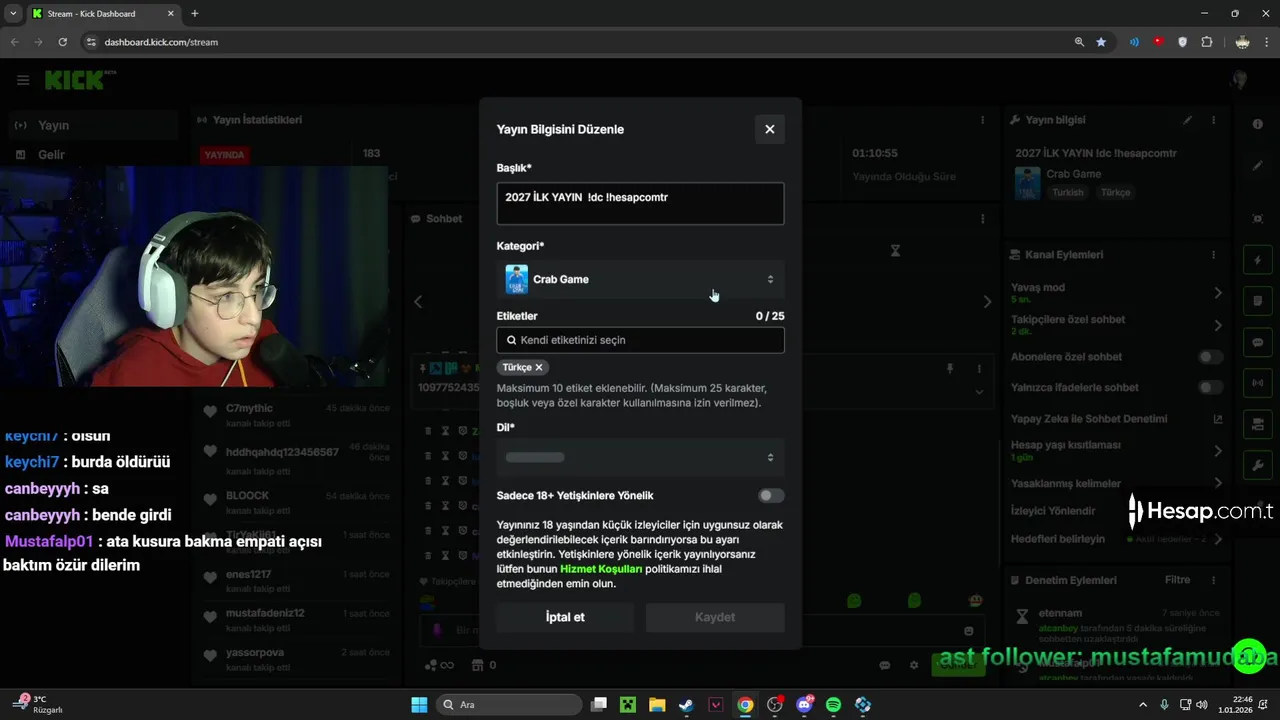Bookmark this page with star icon
Viewport: 1280px width, 720px height.
click(1101, 42)
